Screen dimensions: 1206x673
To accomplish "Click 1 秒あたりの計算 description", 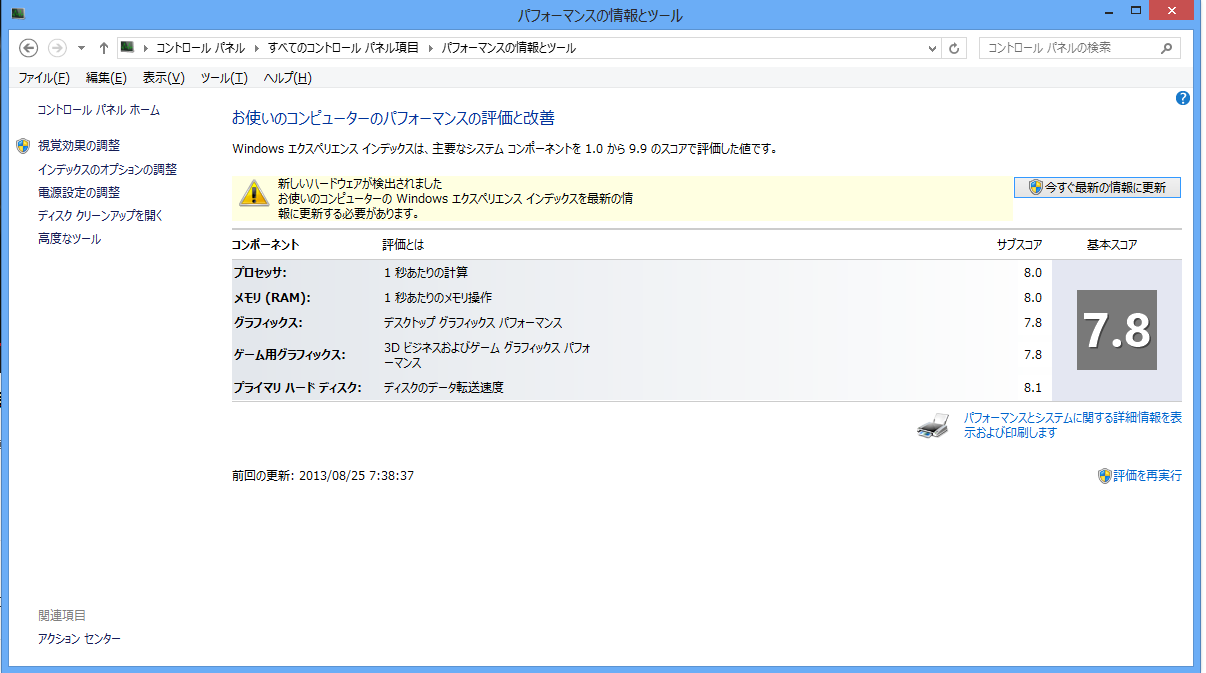I will point(426,272).
